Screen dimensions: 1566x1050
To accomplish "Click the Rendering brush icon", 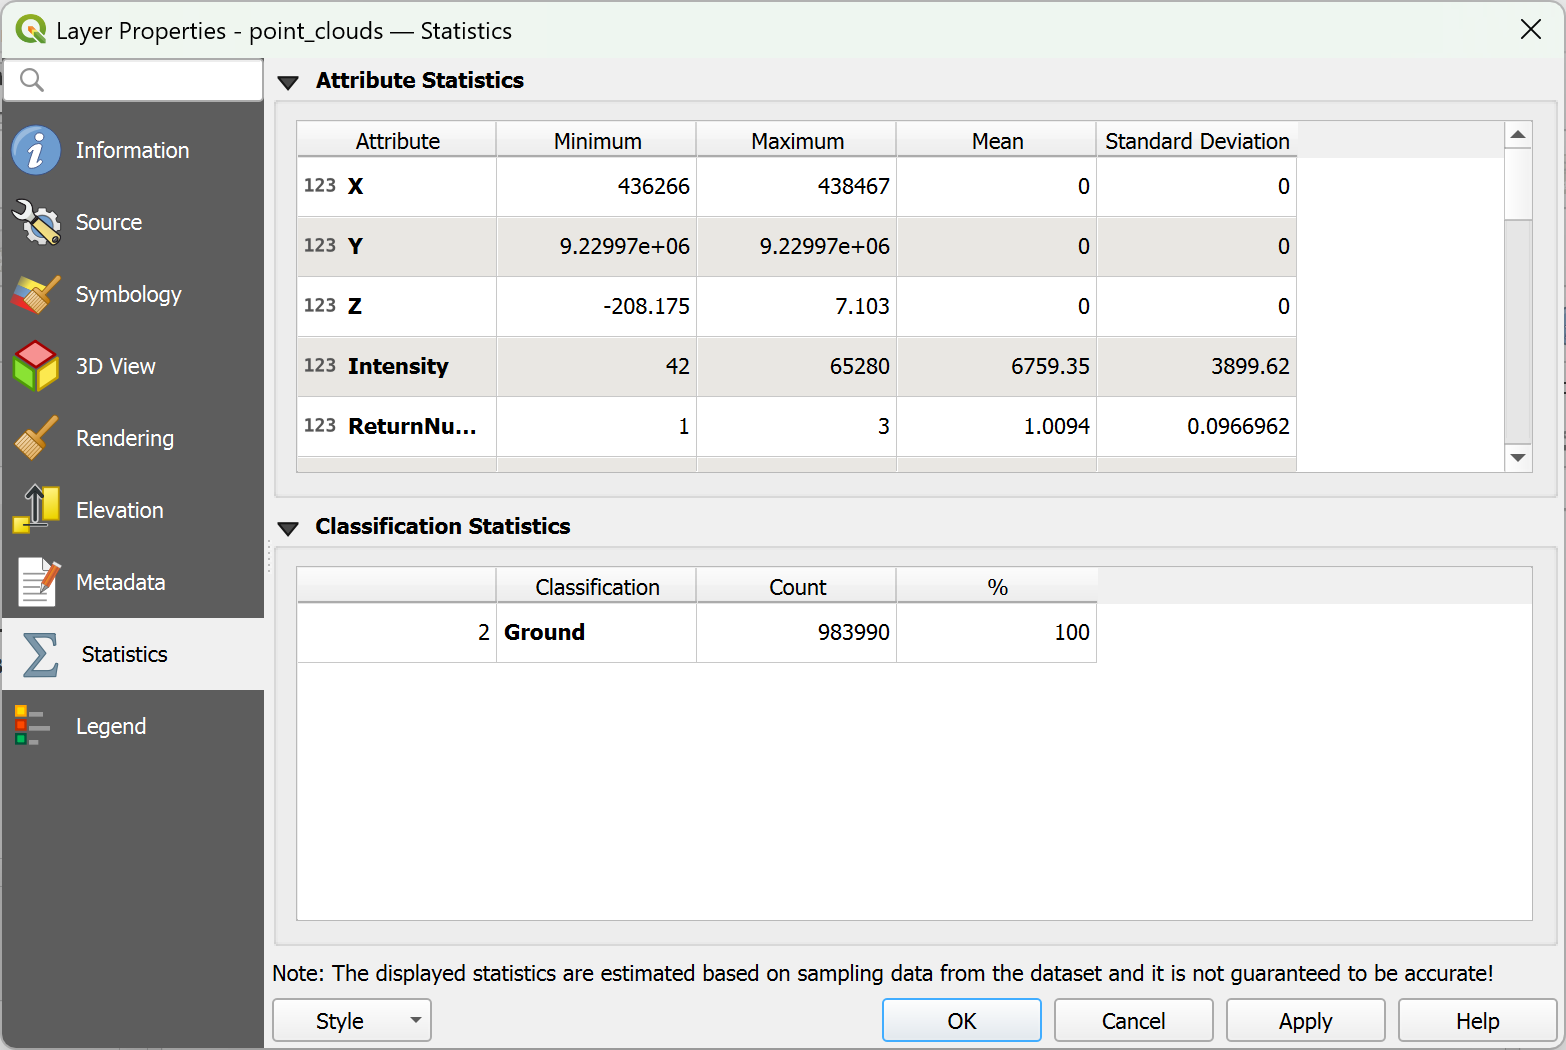I will [37, 438].
